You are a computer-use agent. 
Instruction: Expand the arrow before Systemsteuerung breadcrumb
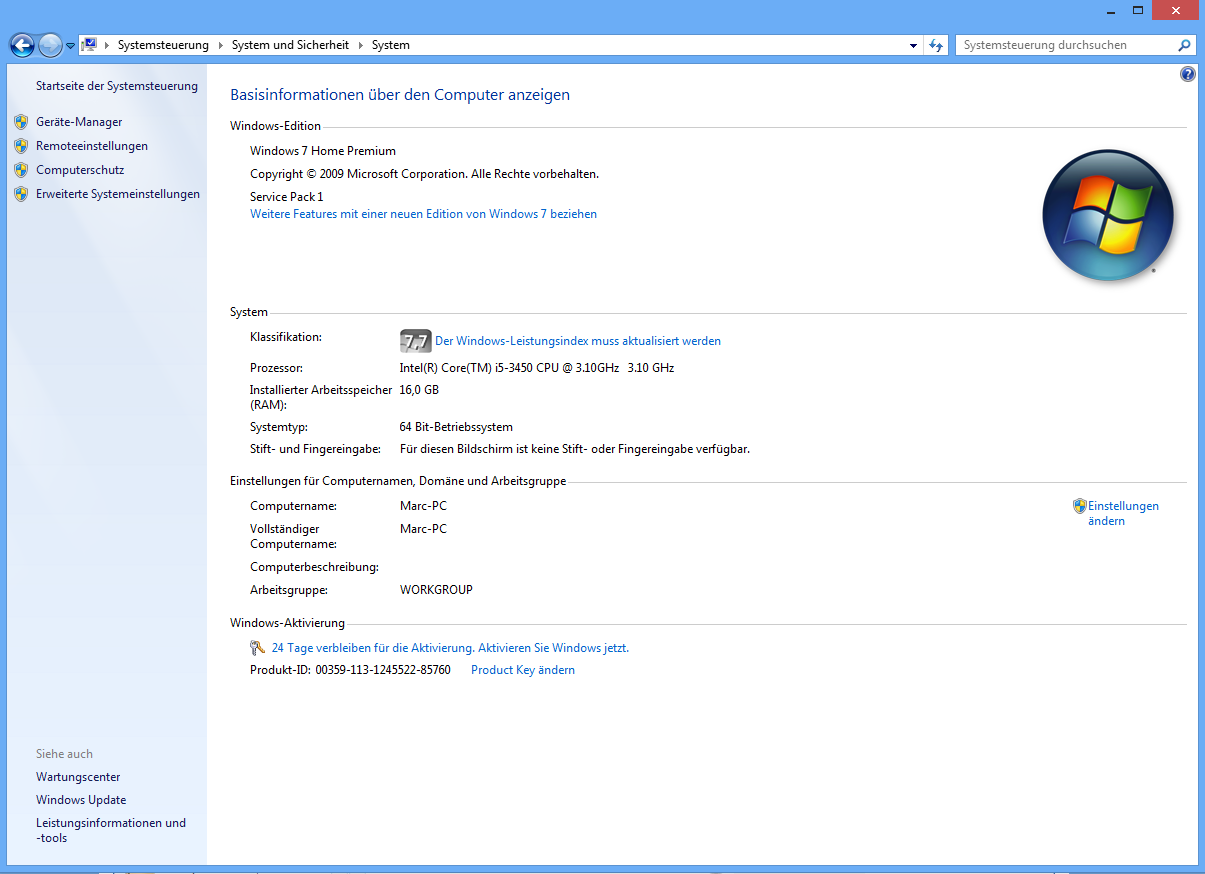pos(106,45)
